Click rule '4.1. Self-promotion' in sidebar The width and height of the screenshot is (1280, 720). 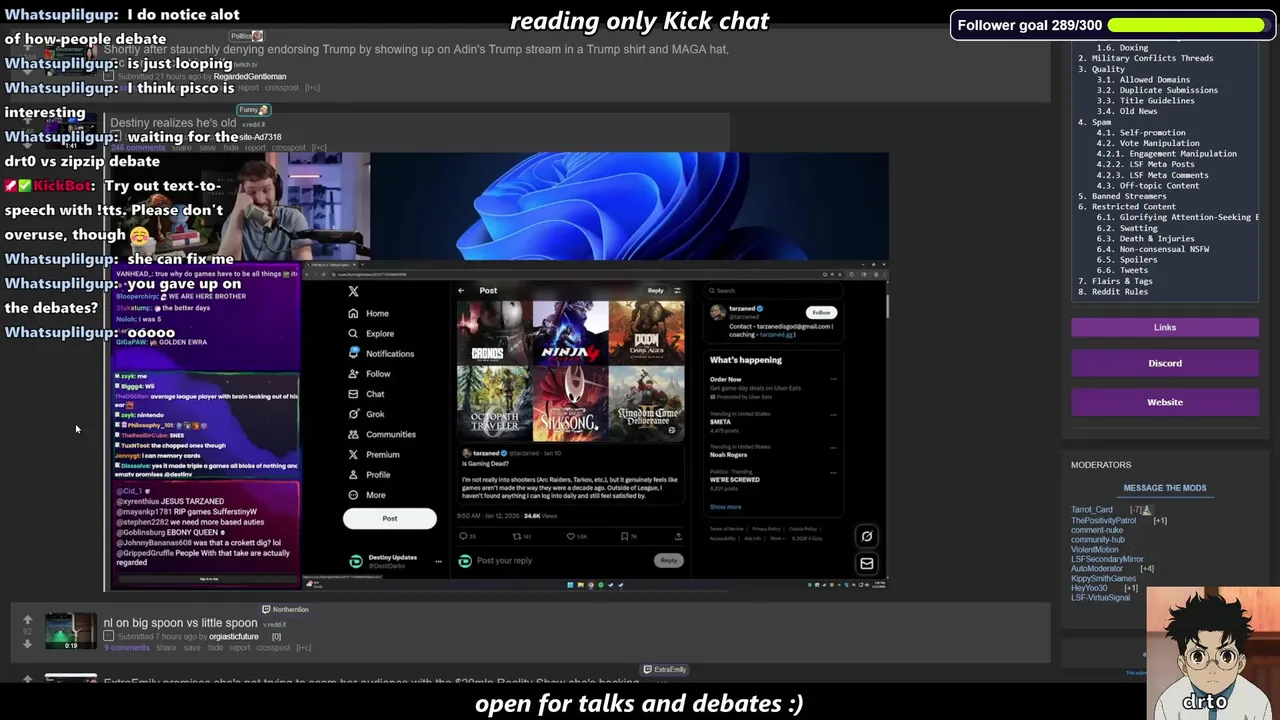click(1141, 133)
